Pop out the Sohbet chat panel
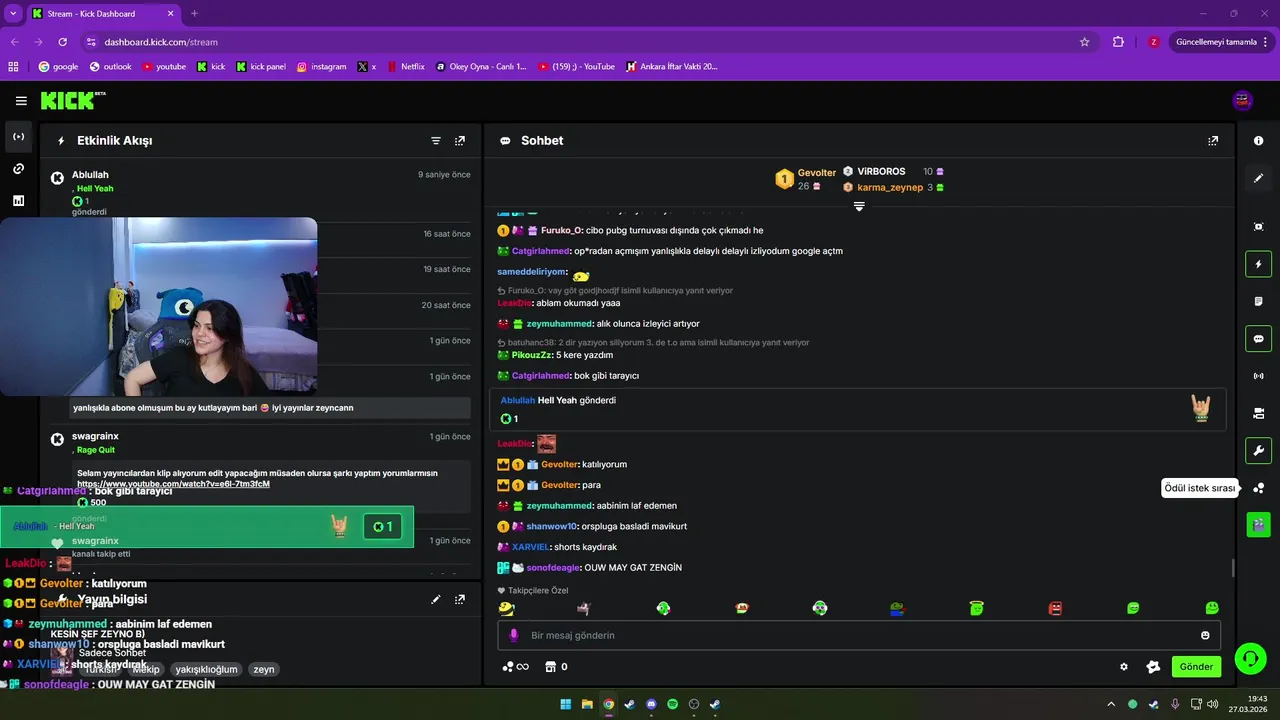 click(x=1213, y=141)
